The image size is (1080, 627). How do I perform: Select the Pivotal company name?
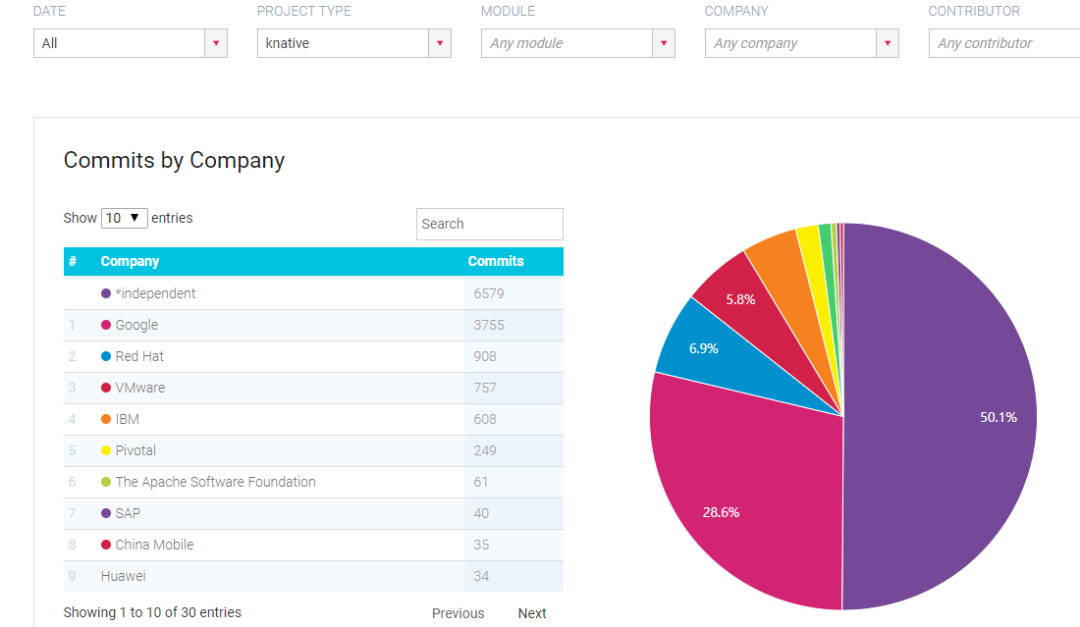[135, 451]
